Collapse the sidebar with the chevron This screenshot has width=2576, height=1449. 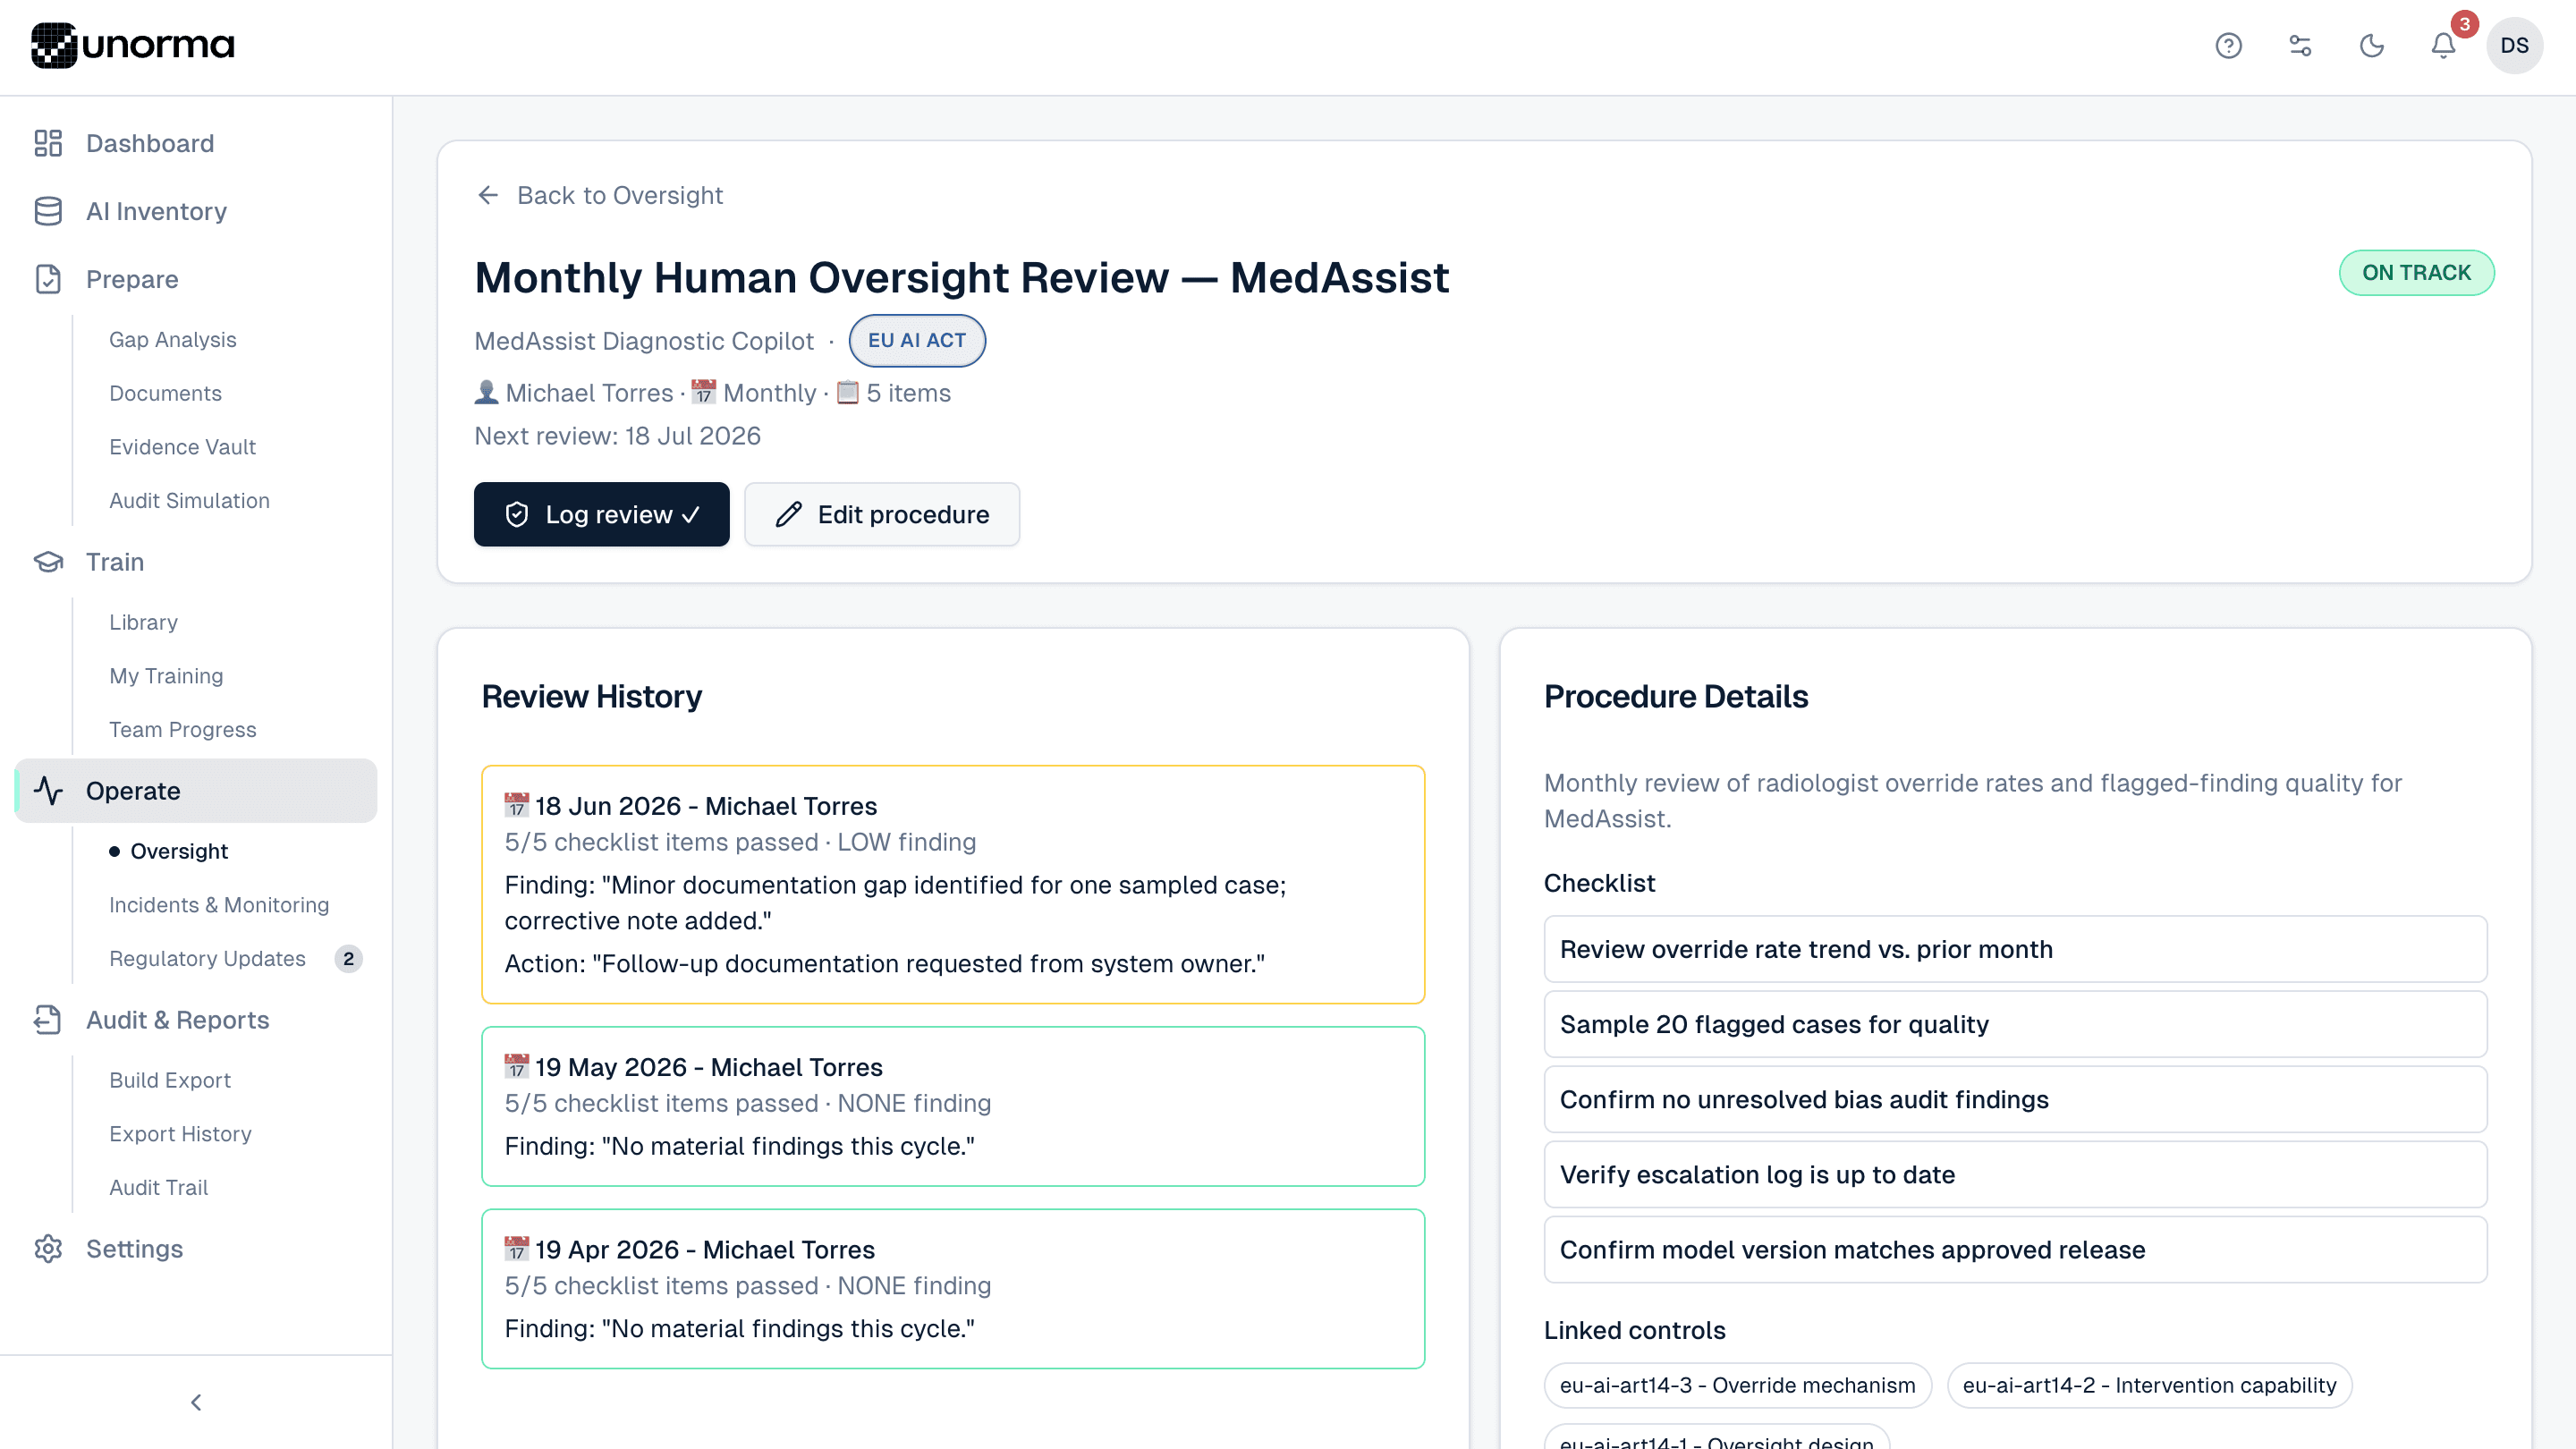(196, 1402)
